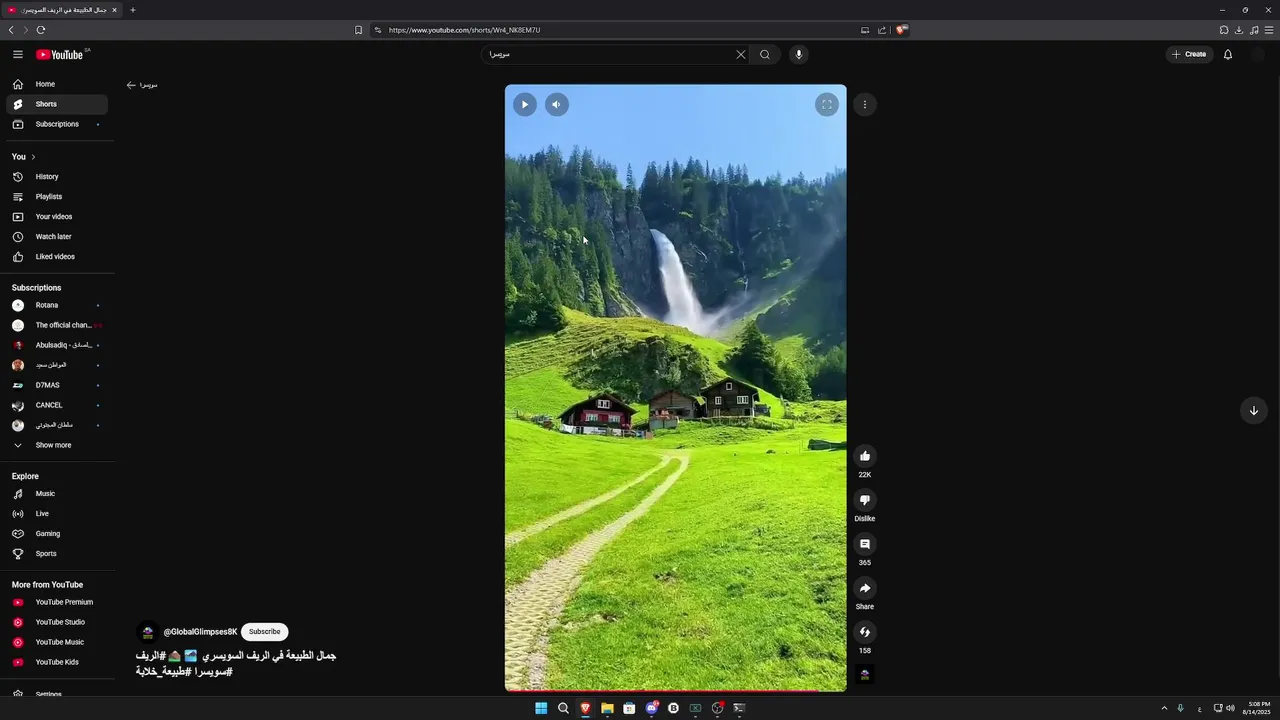Viewport: 1280px width, 720px height.
Task: Open Your videos in the sidebar
Action: click(x=57, y=217)
